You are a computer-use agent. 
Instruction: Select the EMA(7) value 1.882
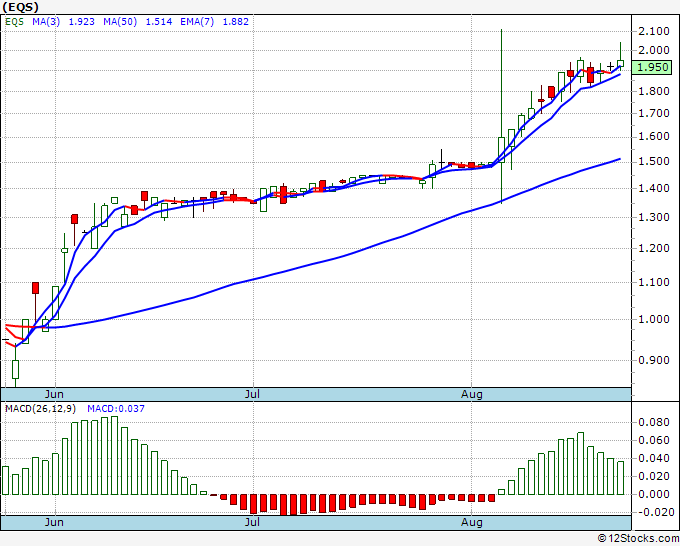click(235, 22)
